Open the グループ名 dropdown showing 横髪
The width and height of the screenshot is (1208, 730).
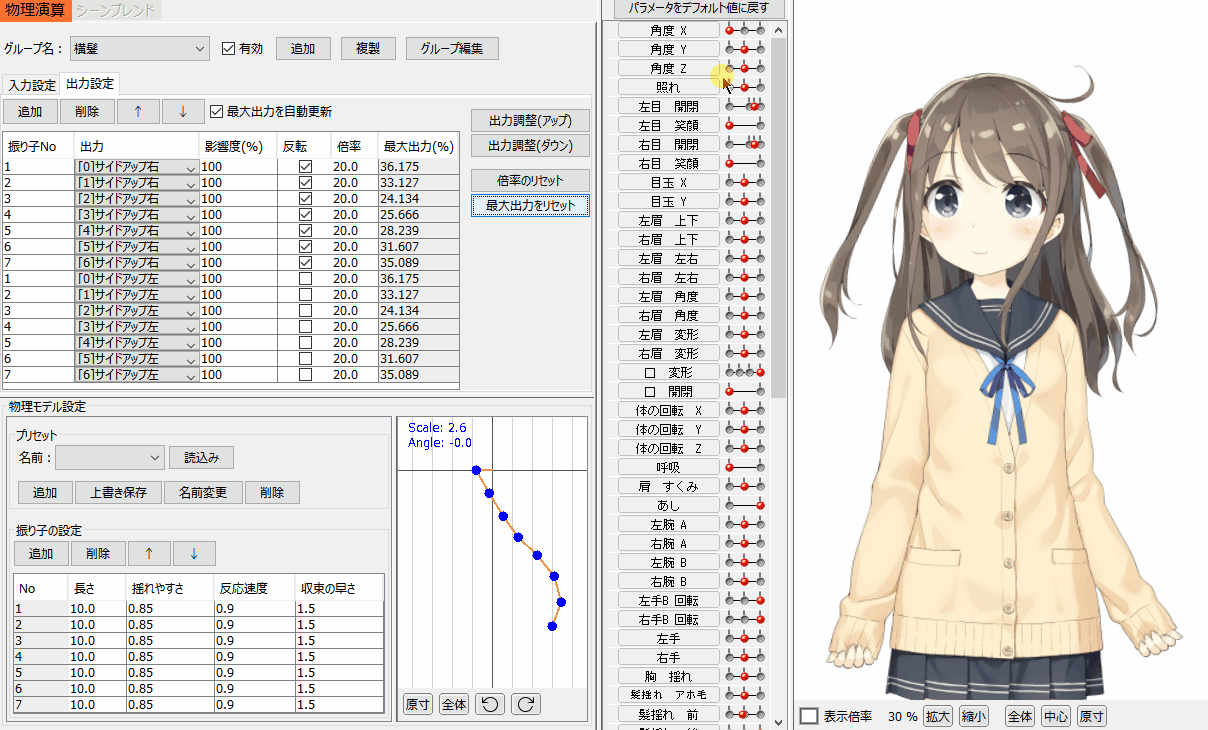pyautogui.click(x=140, y=48)
